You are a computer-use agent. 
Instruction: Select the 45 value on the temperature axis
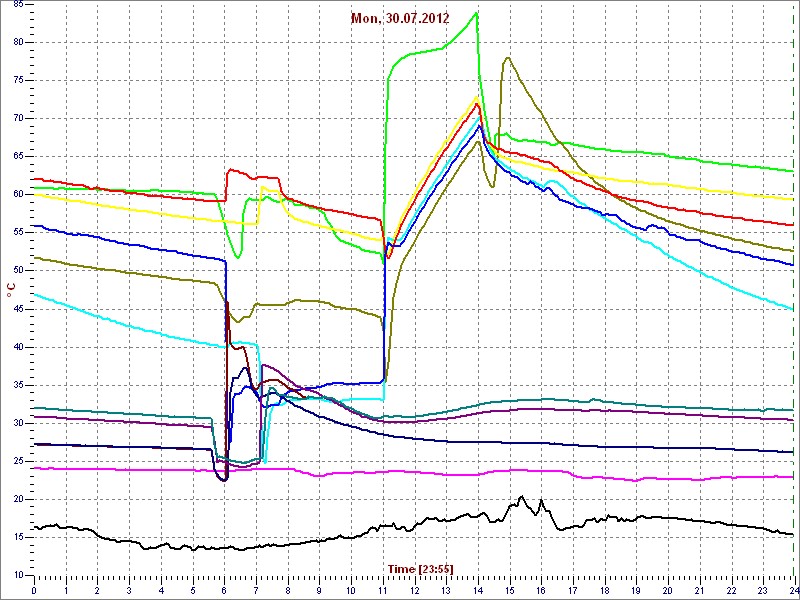pos(19,309)
